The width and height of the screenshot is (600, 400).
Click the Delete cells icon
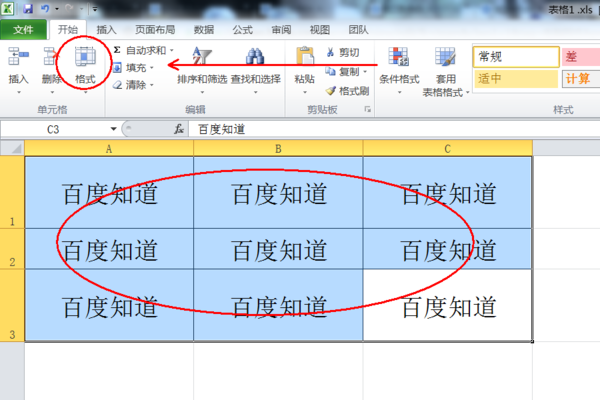51,56
